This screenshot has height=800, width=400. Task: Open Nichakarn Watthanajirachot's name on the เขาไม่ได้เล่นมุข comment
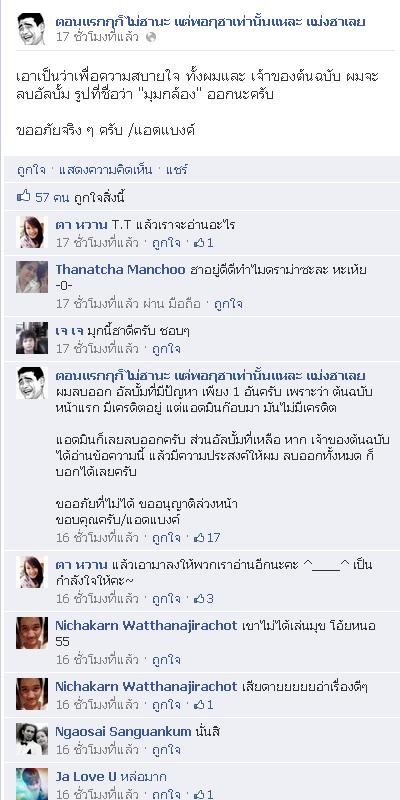[146, 626]
